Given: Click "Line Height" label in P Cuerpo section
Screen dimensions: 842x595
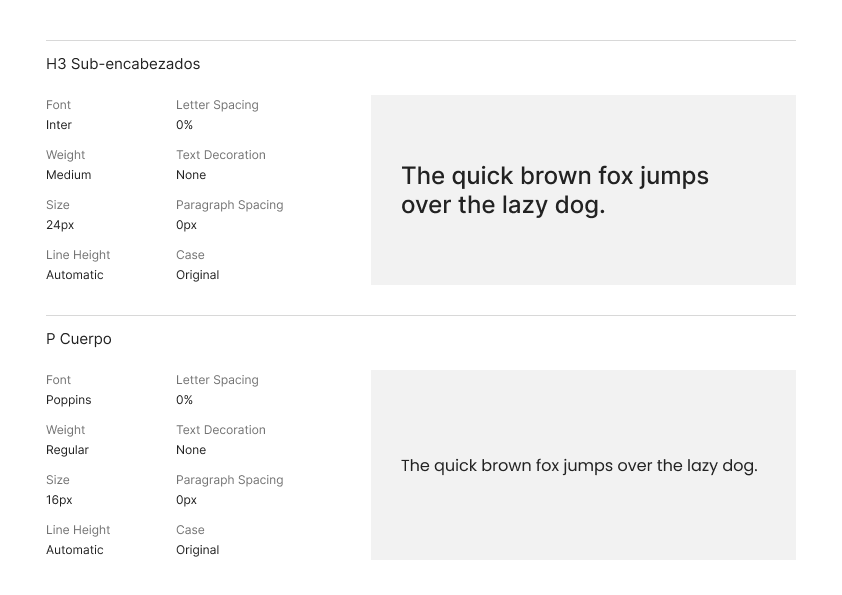Looking at the screenshot, I should point(78,530).
